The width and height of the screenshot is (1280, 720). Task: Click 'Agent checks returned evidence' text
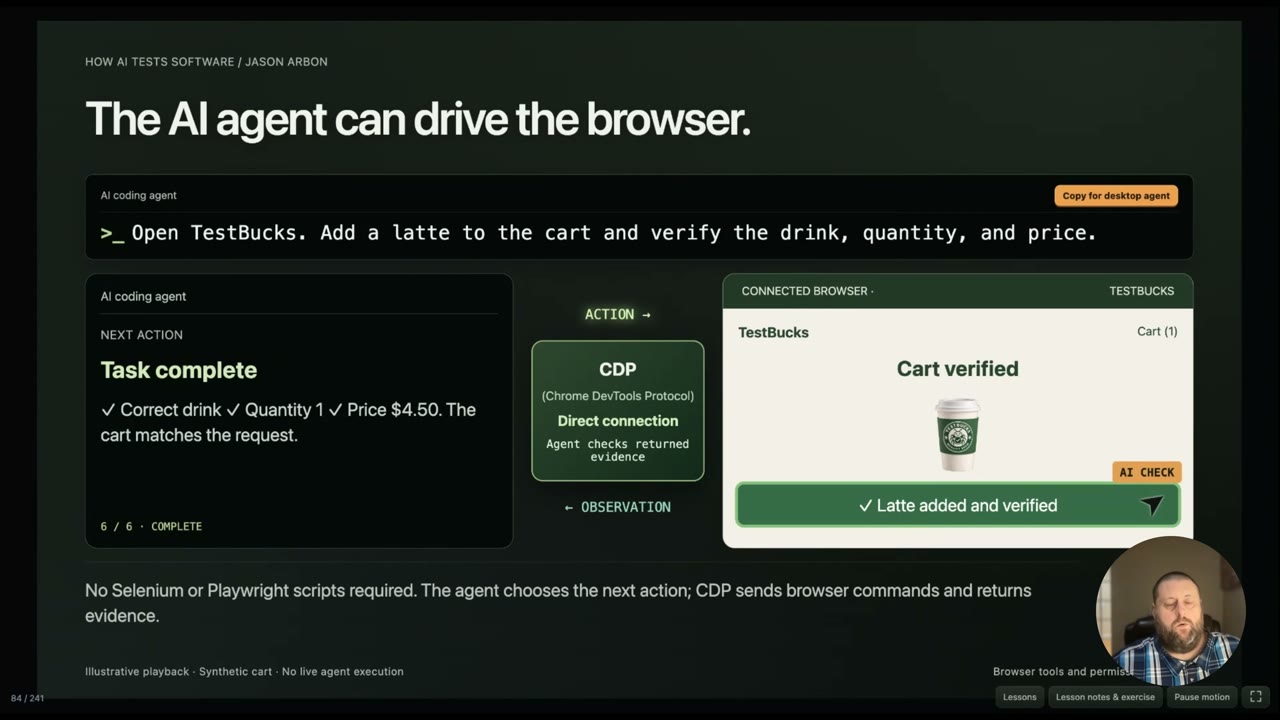tap(617, 450)
